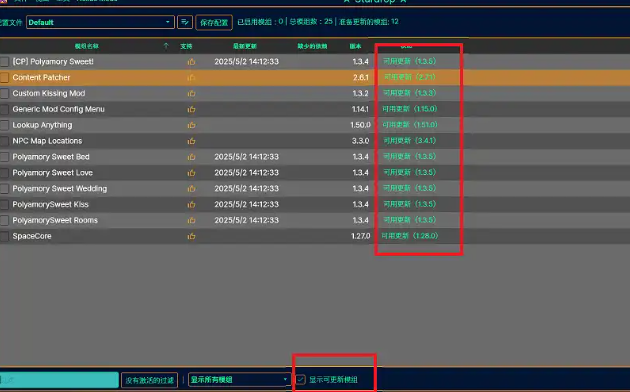The image size is (630, 392).
Task: Sort by the 最新更新 column header
Action: (245, 46)
